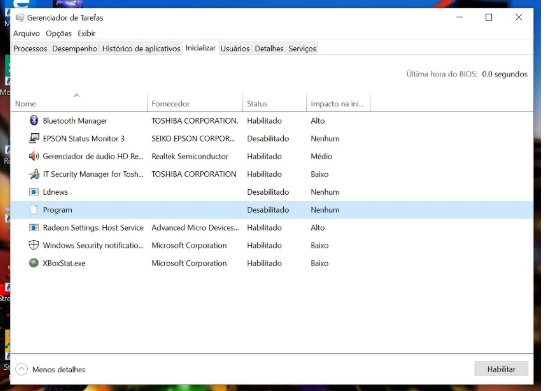This screenshot has width=558, height=391.
Task: Select the Ldnews entry name
Action: 55,192
